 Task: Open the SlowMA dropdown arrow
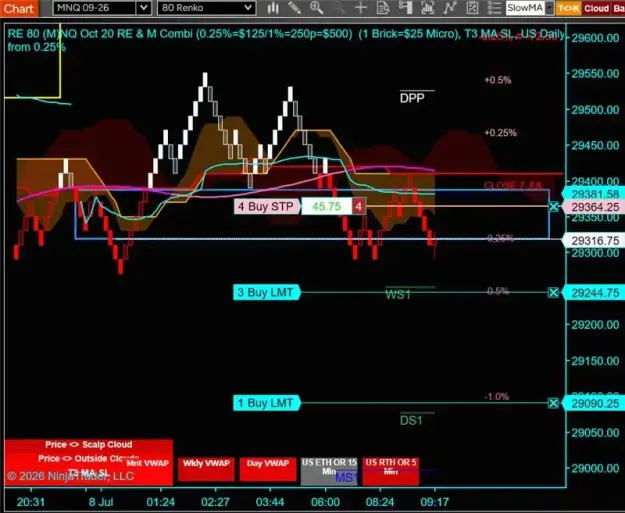pyautogui.click(x=550, y=8)
